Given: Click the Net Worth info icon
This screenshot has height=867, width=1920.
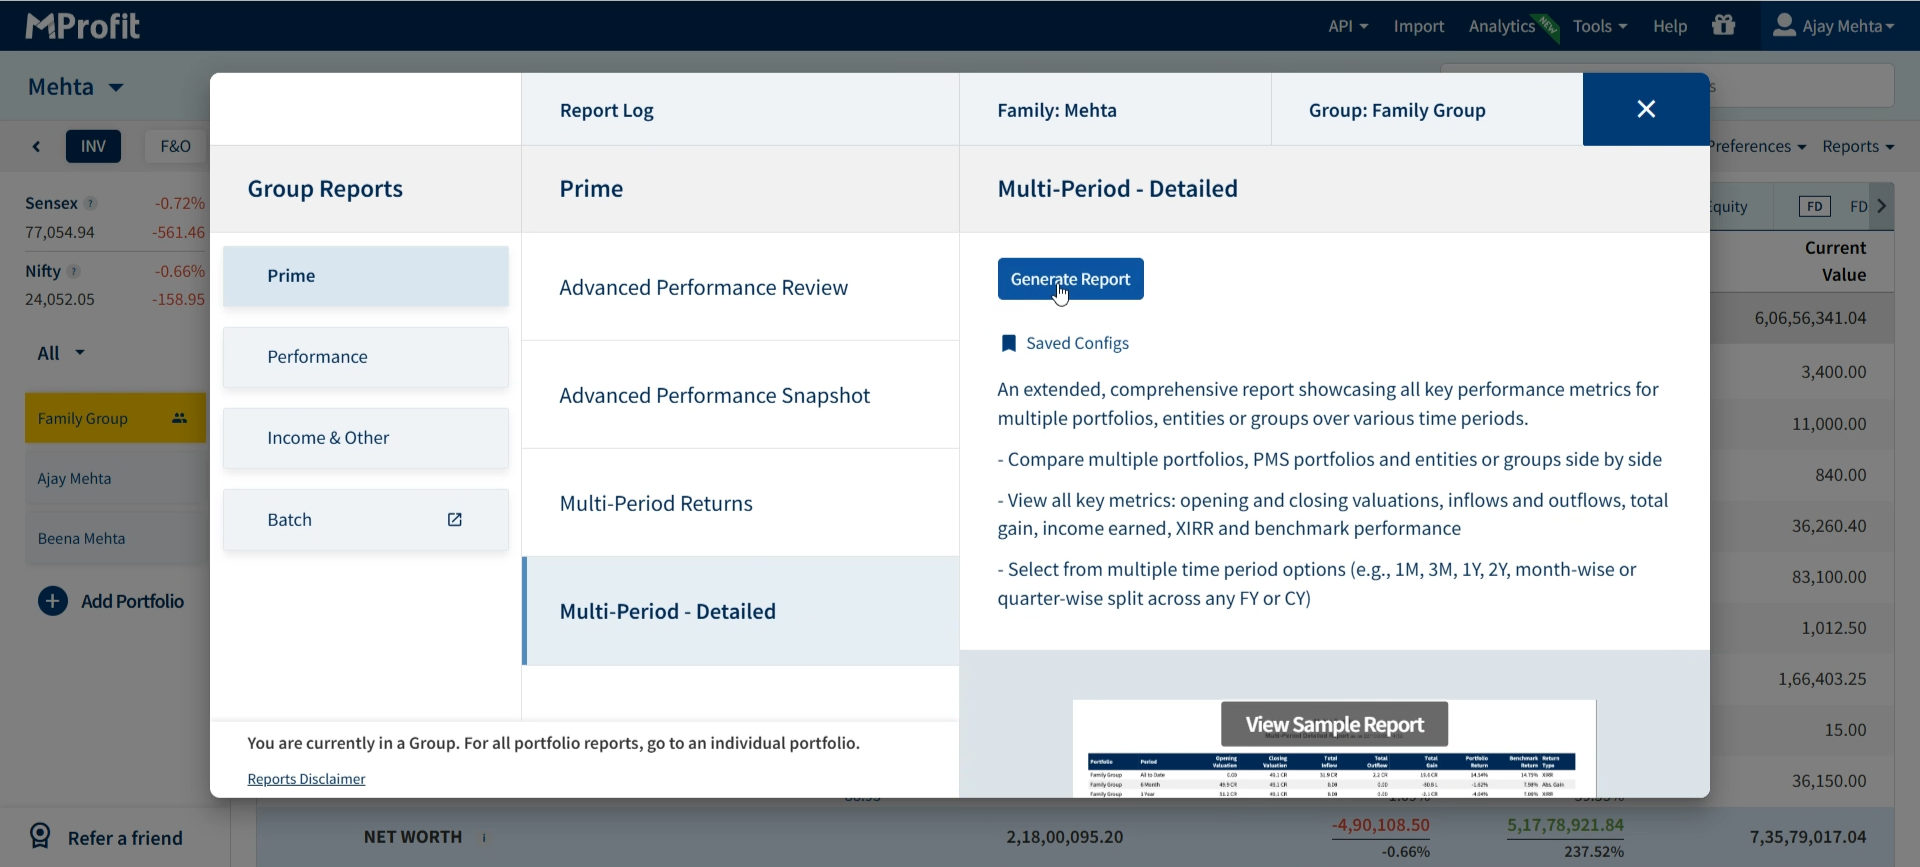Looking at the screenshot, I should 485,838.
